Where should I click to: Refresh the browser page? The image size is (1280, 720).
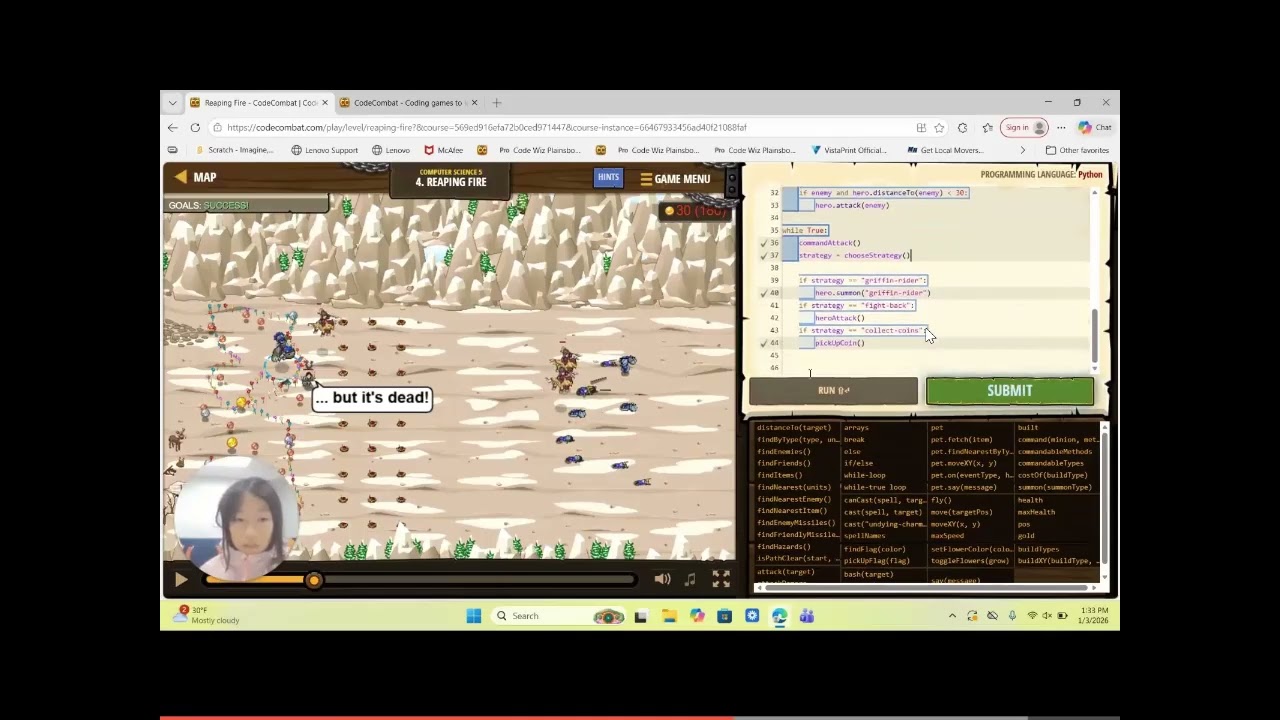tap(195, 128)
